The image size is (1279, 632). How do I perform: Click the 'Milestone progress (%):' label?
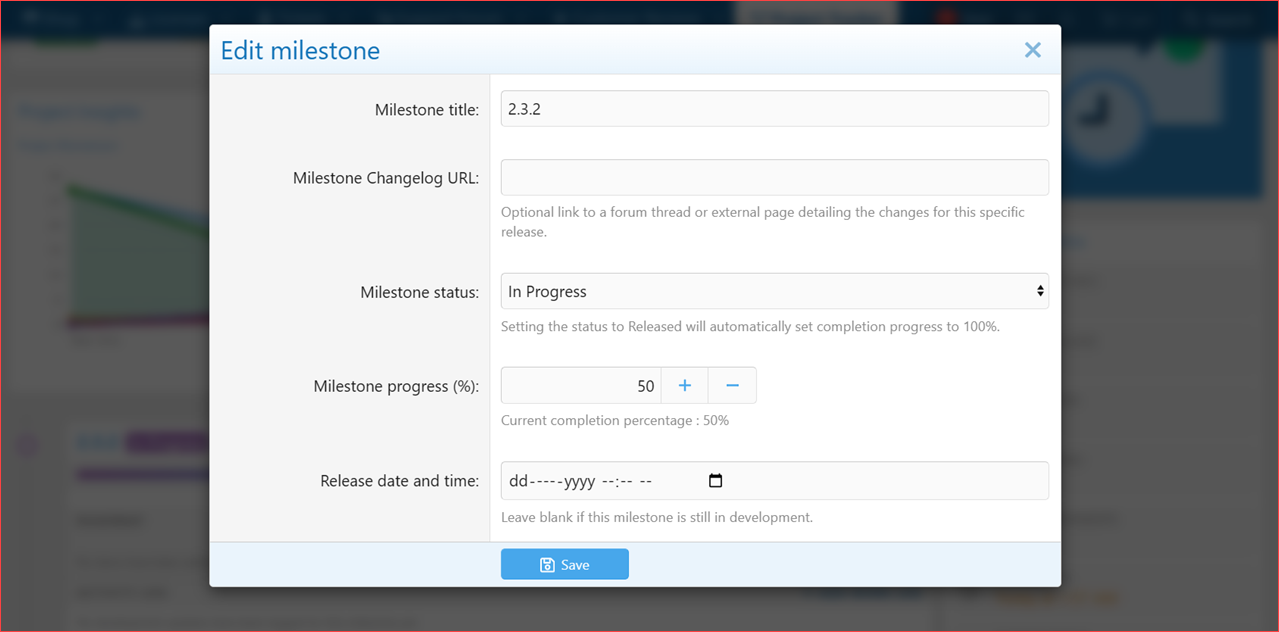point(397,386)
